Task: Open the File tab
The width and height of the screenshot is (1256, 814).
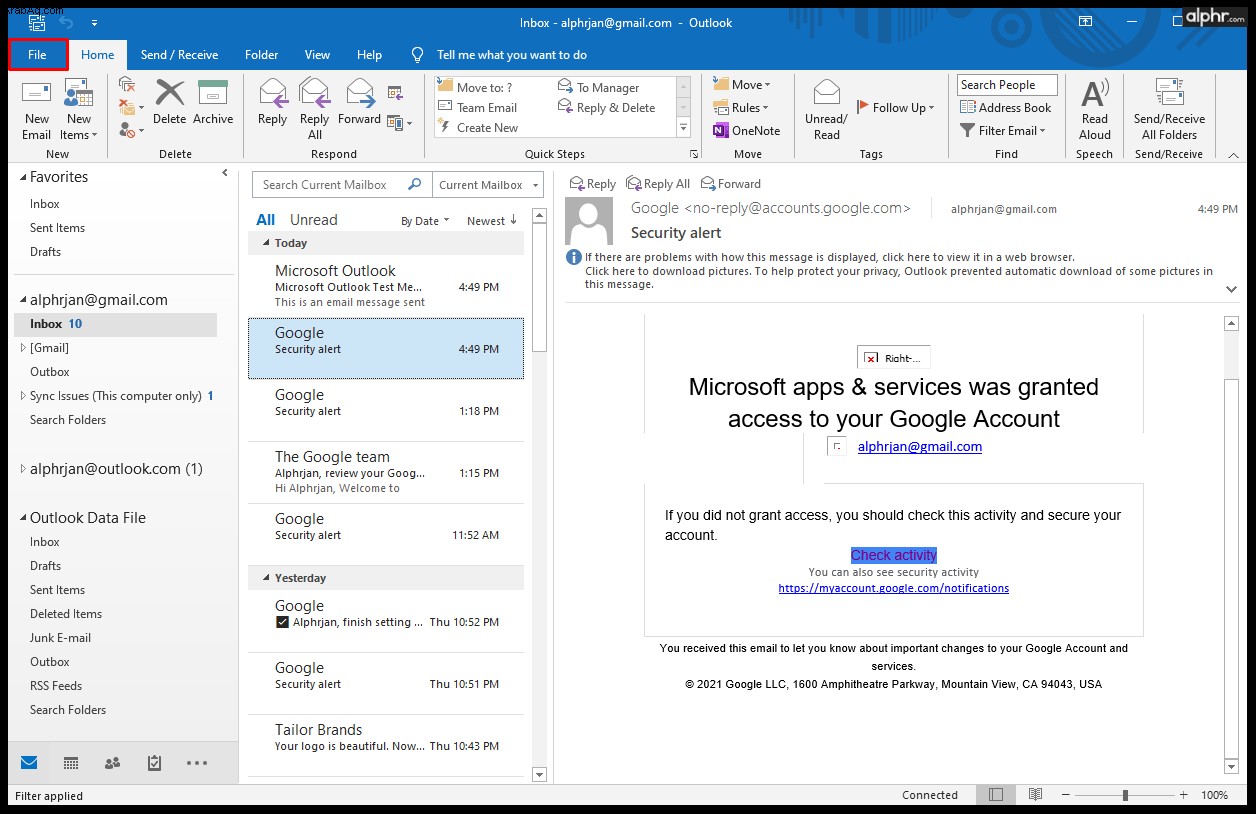Action: [38, 55]
